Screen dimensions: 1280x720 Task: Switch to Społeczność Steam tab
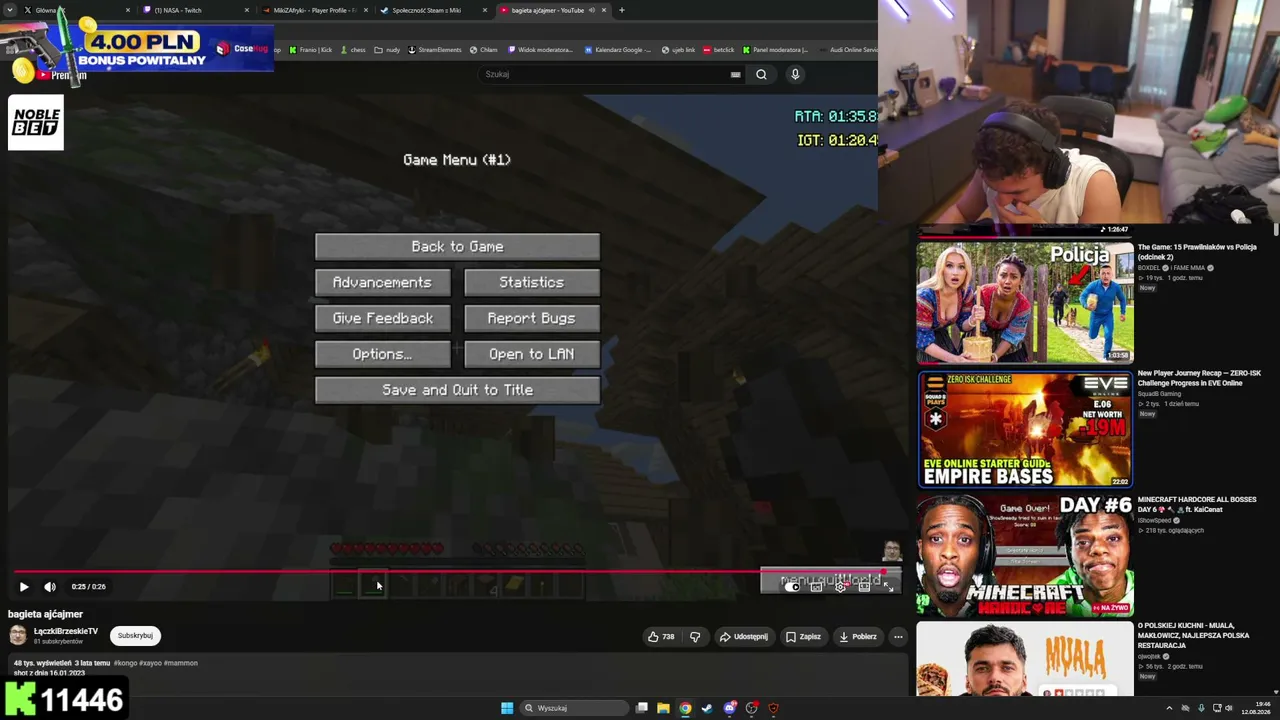point(433,10)
